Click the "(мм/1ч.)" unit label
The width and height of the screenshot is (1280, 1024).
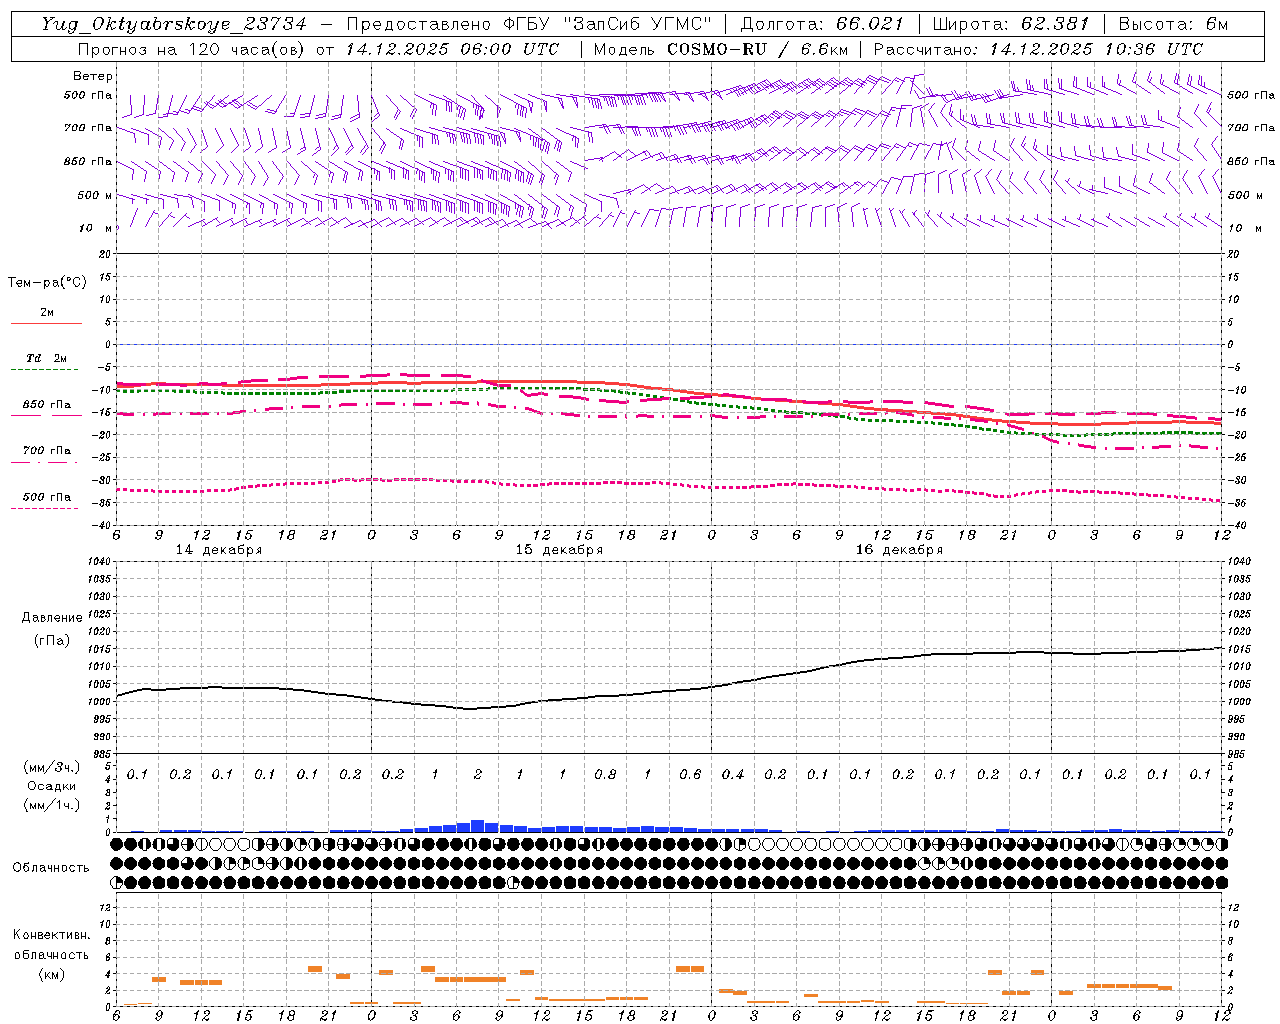click(52, 805)
